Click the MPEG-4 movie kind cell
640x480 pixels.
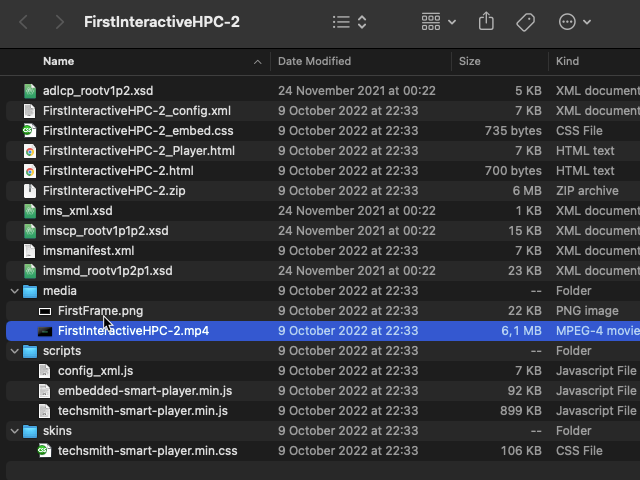click(598, 331)
